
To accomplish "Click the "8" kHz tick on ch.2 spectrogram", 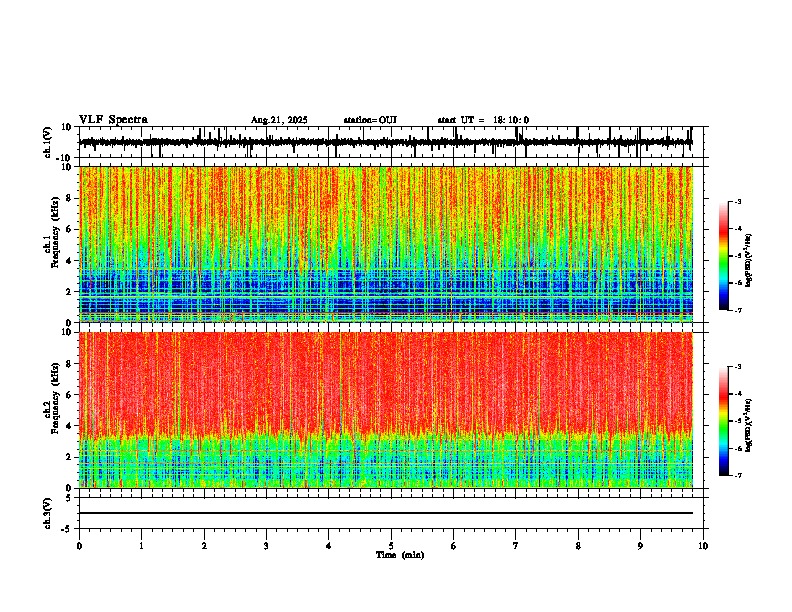I will pyautogui.click(x=69, y=363).
